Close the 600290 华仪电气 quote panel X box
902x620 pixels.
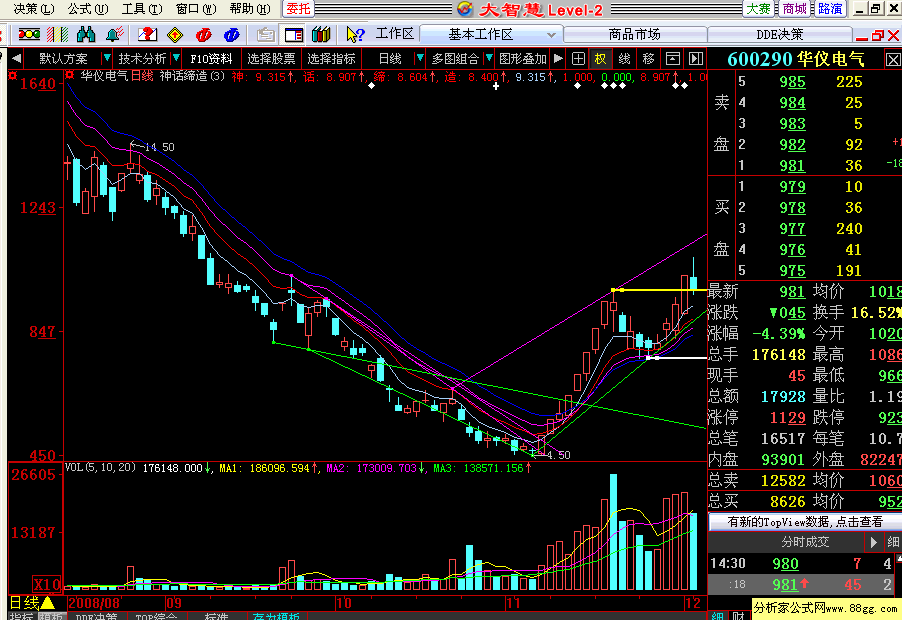[892, 60]
